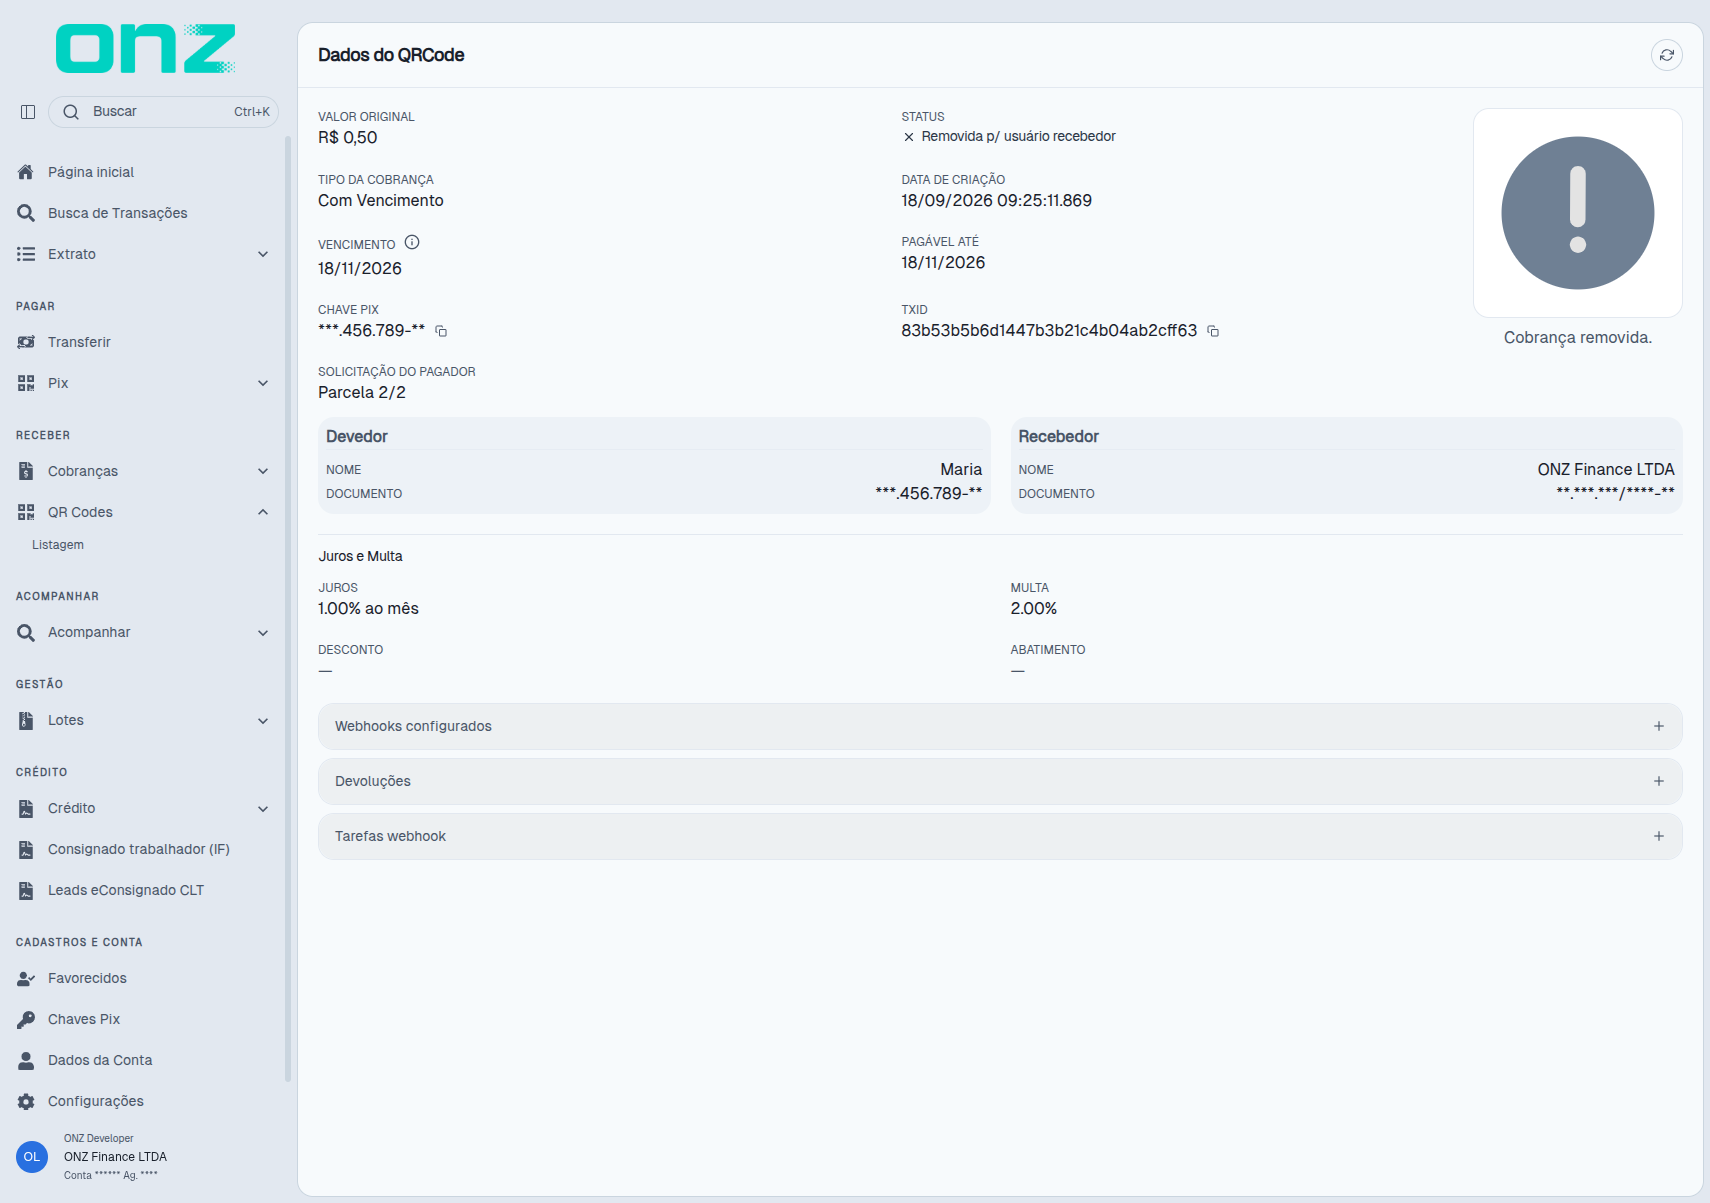Expand the Lotes submenu

(x=263, y=720)
